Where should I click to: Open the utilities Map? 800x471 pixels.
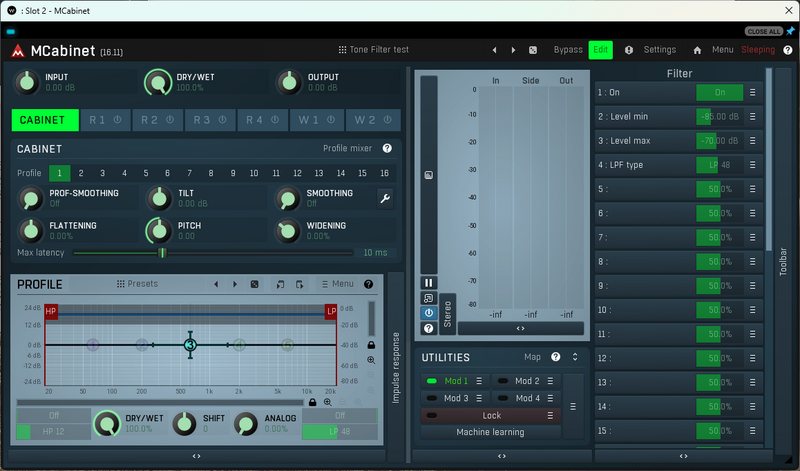tap(532, 357)
